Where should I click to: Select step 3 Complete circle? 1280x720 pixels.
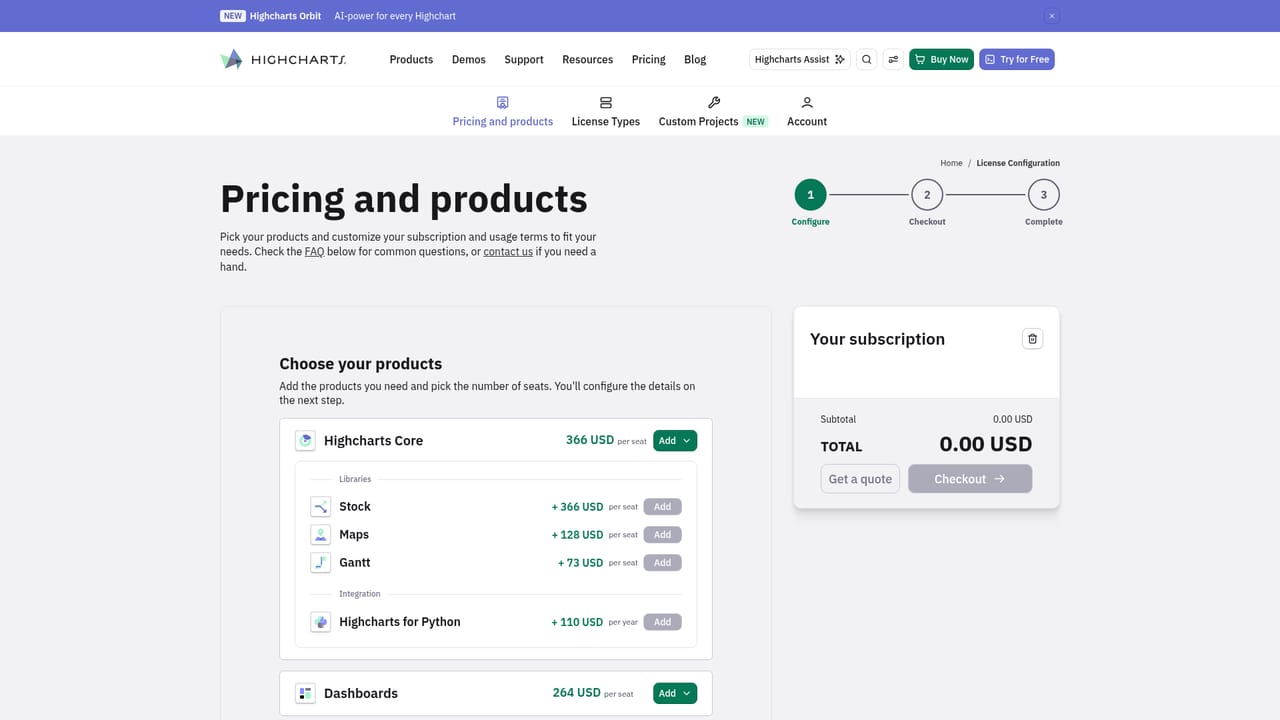click(x=1044, y=195)
